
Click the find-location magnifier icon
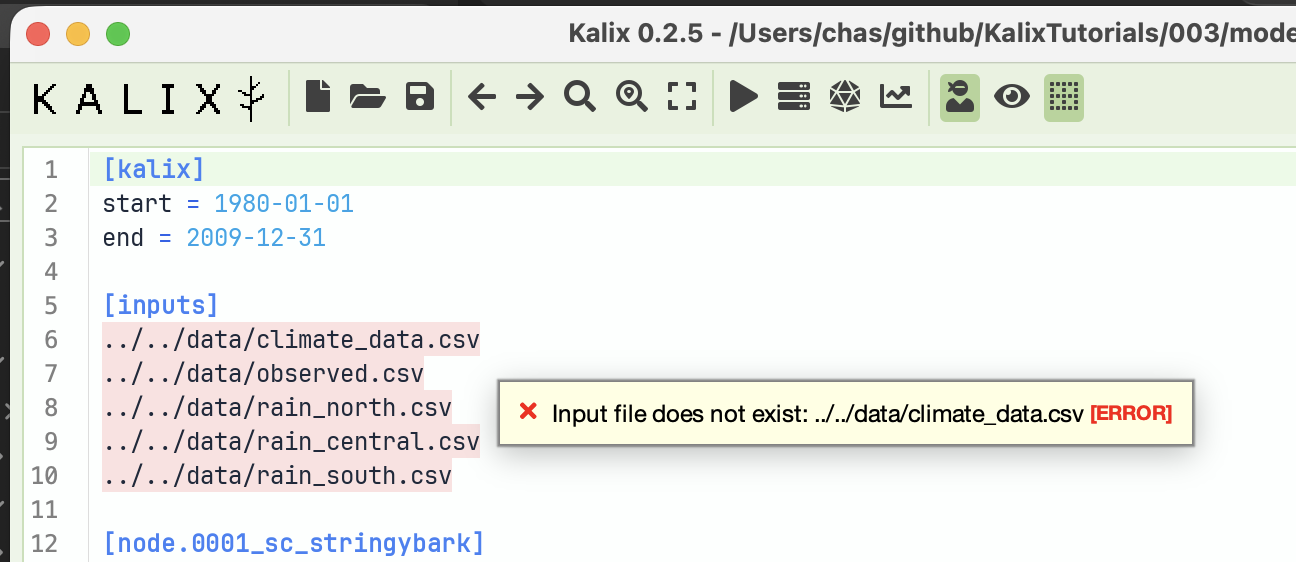tap(632, 97)
